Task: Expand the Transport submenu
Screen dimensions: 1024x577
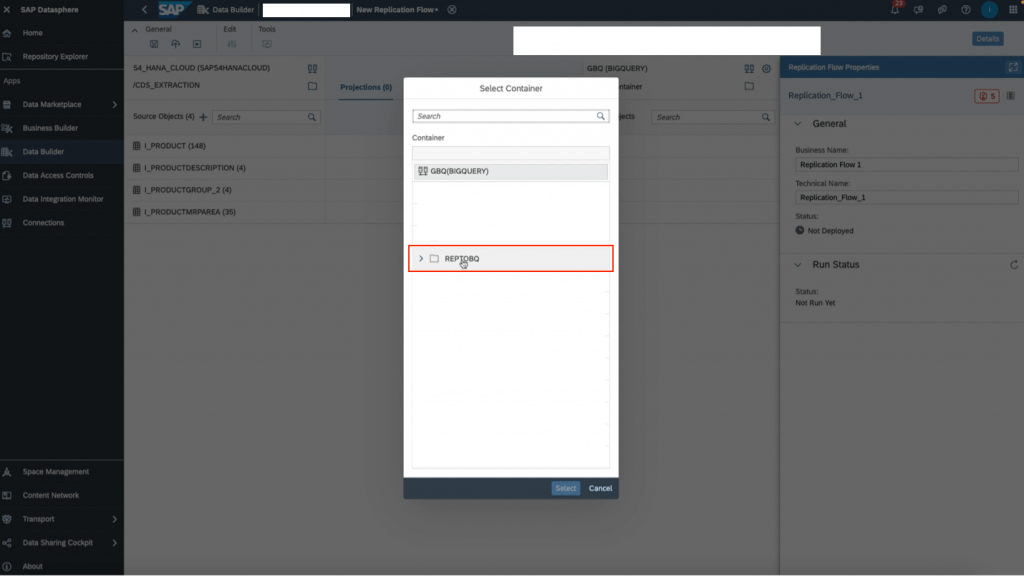Action: pos(114,520)
